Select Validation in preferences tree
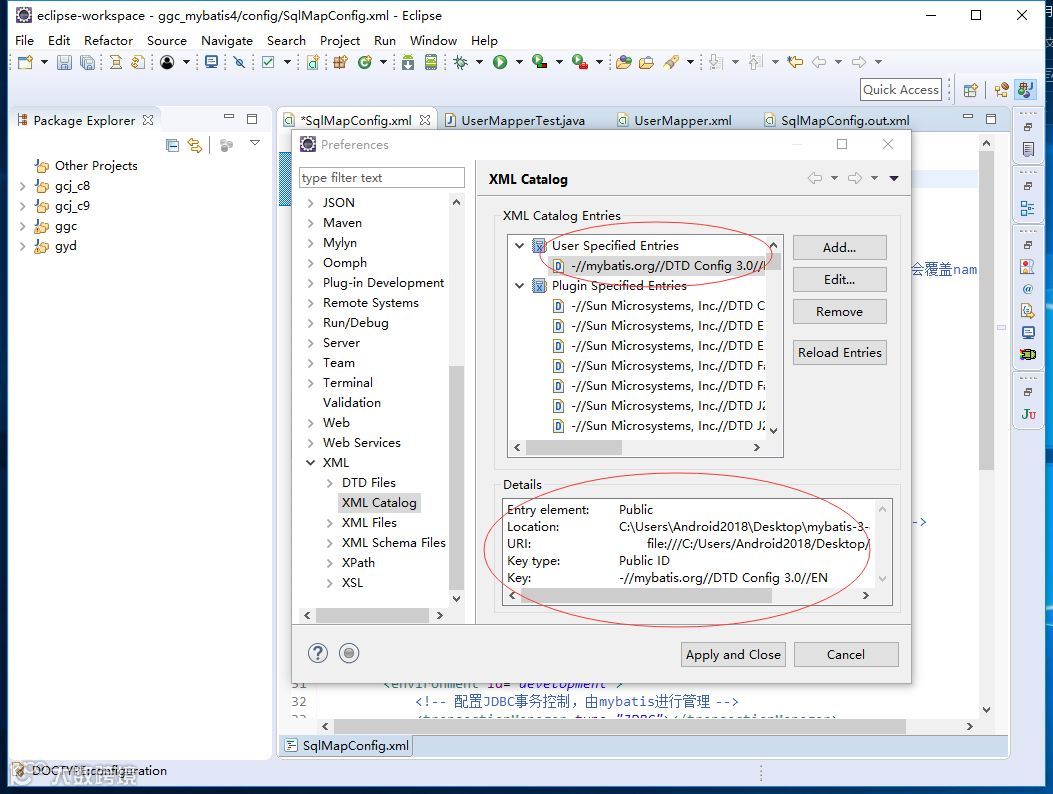 (x=351, y=403)
